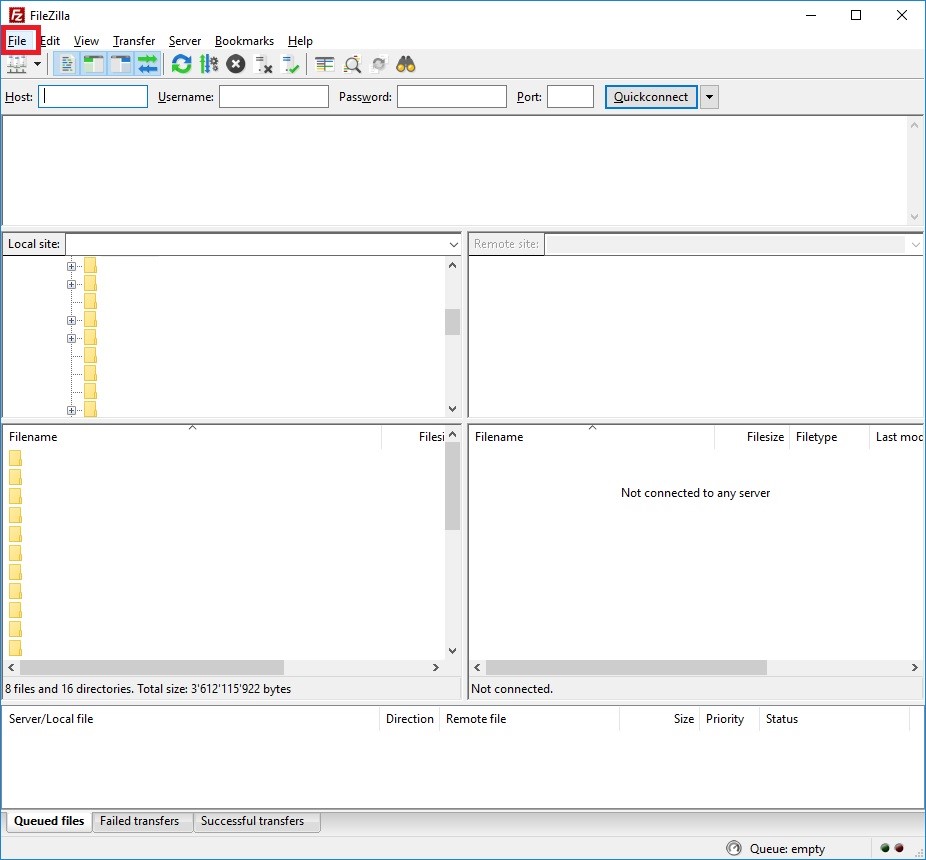Open the directory listing filters dialog
The width and height of the screenshot is (926, 860).
[x=324, y=64]
